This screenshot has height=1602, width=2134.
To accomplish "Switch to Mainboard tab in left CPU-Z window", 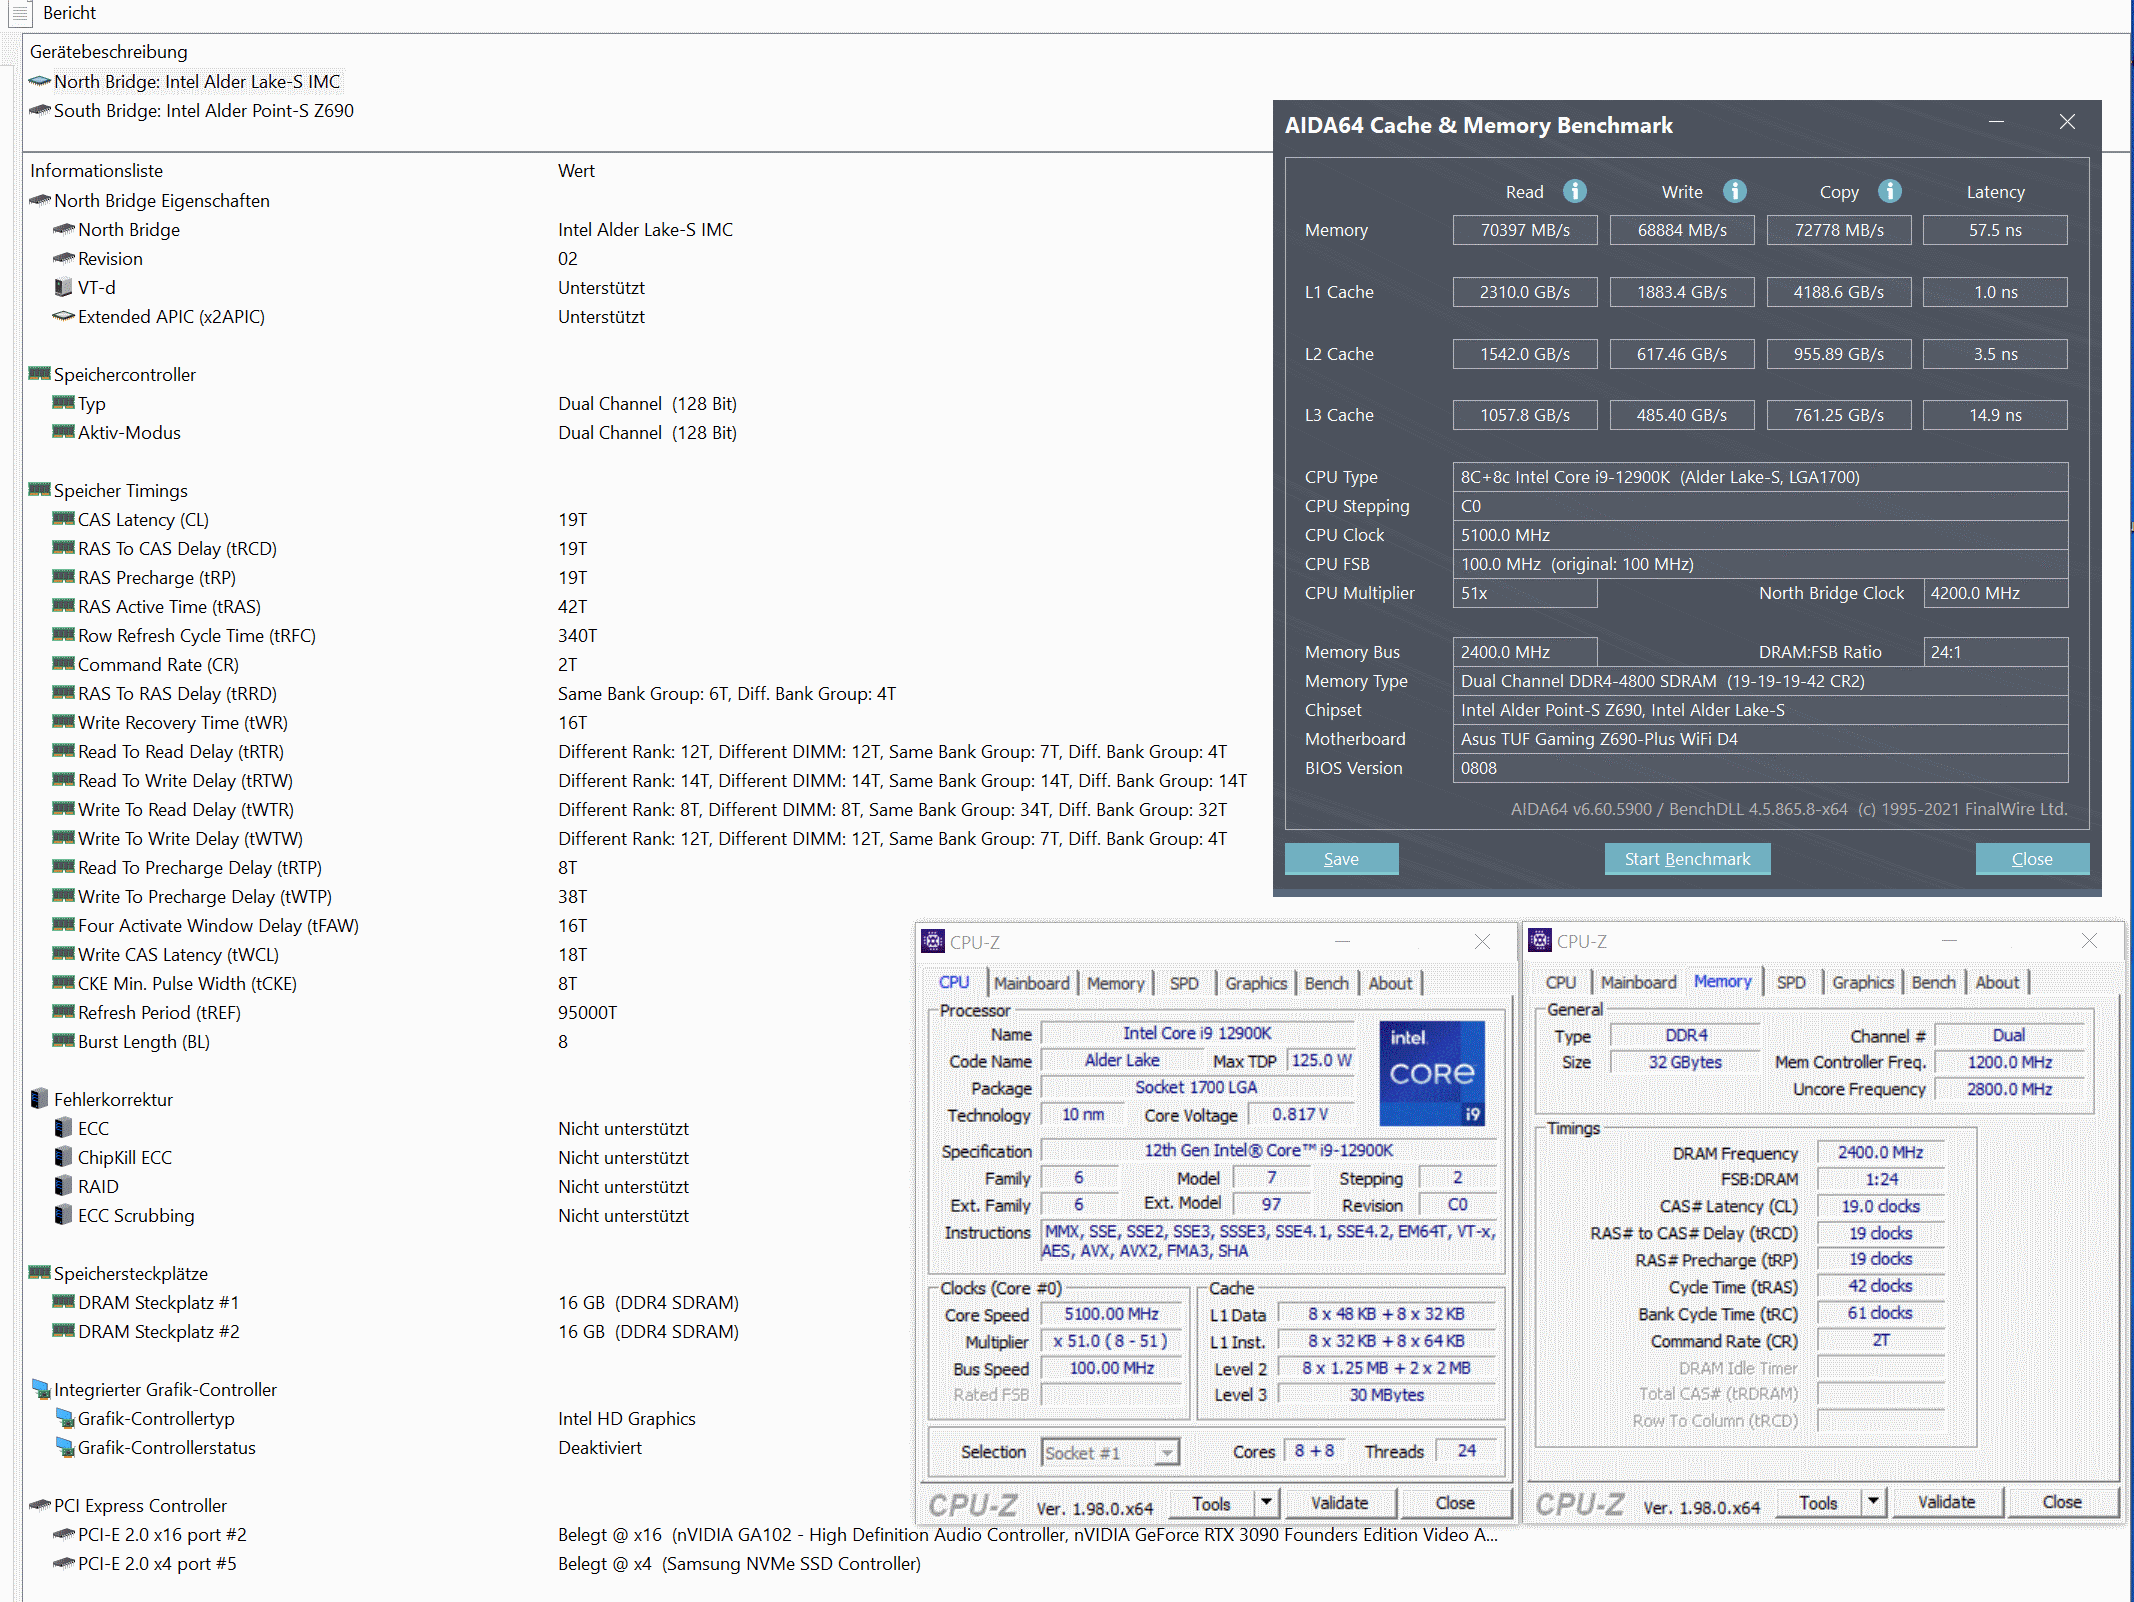I will [1031, 983].
